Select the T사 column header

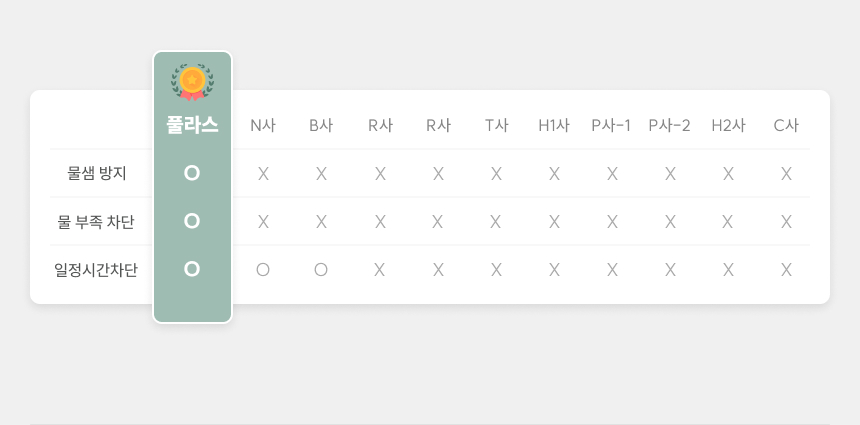[x=496, y=126]
